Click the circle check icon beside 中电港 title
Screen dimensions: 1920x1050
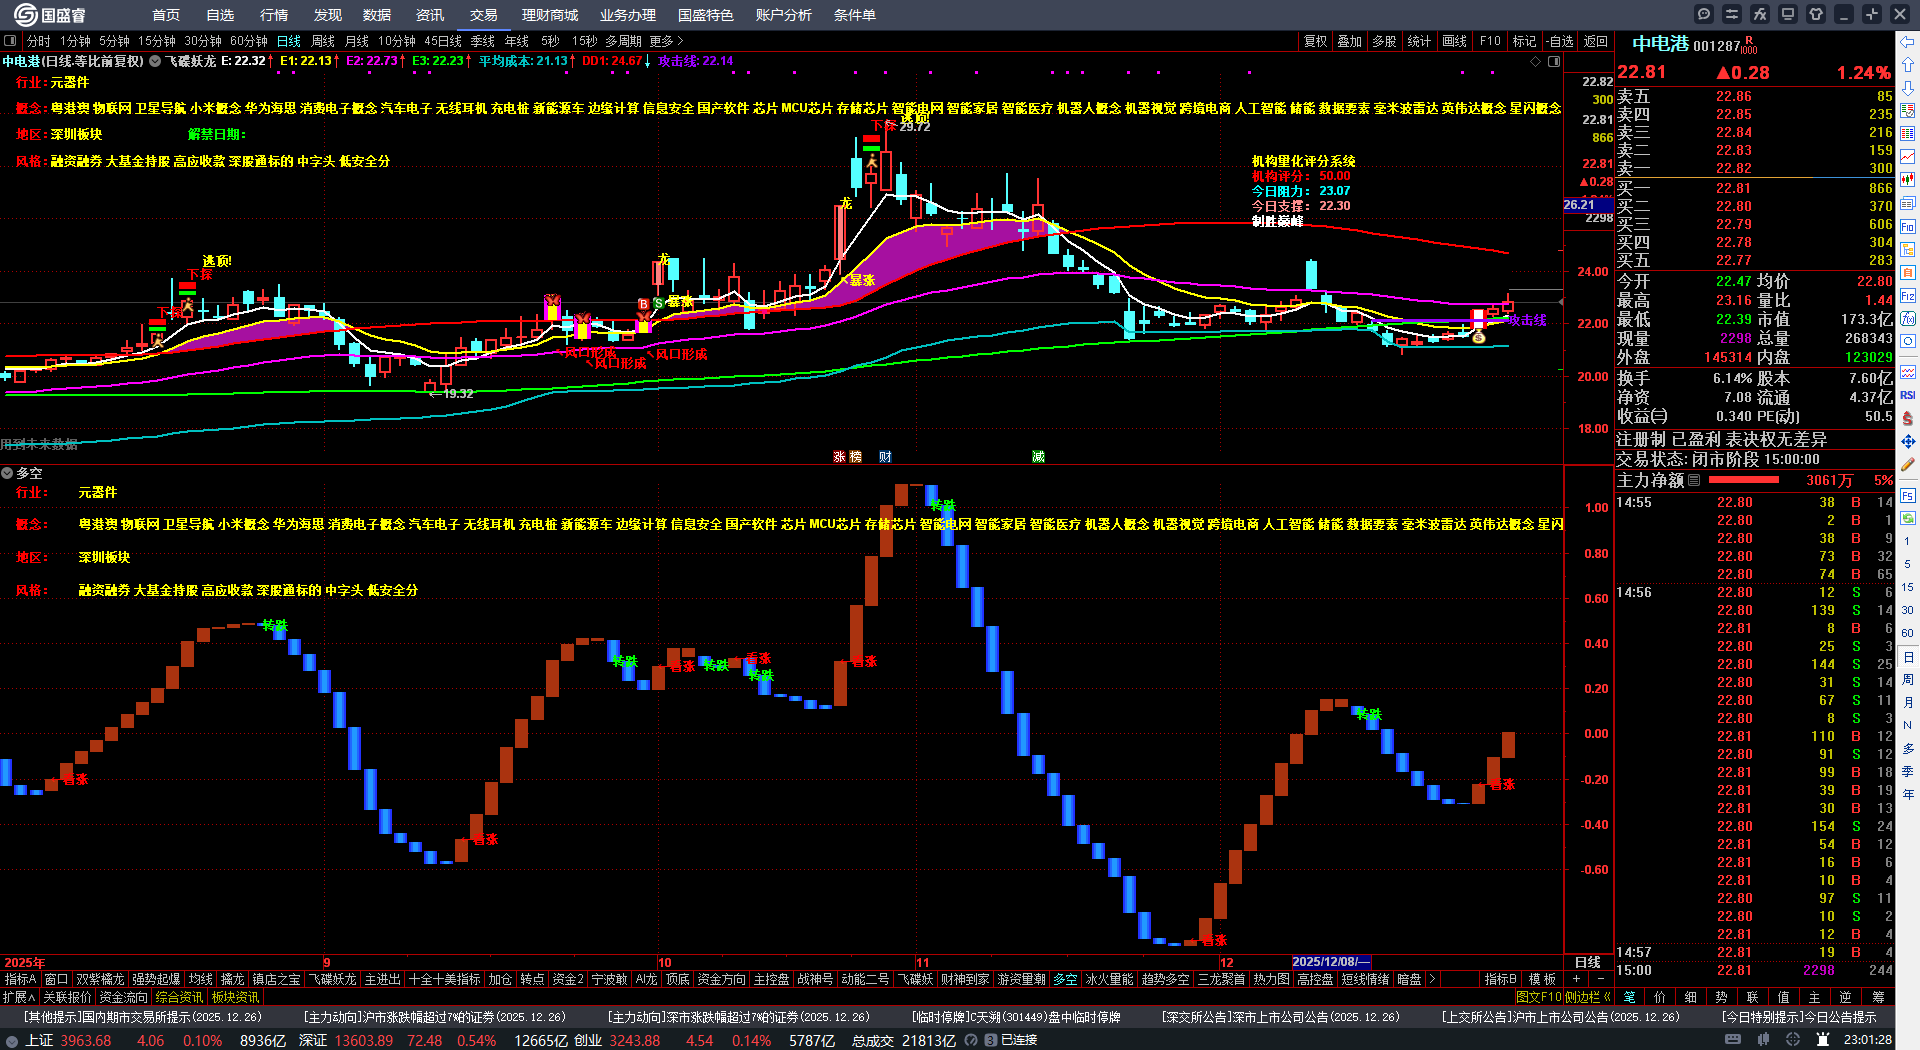click(155, 61)
